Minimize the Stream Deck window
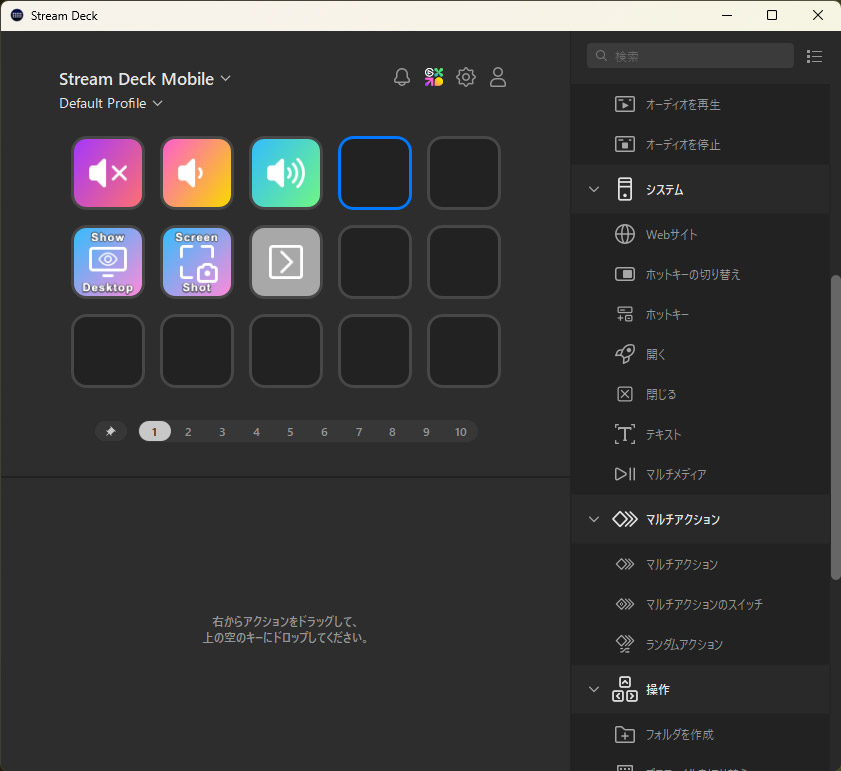This screenshot has width=841, height=771. click(727, 16)
